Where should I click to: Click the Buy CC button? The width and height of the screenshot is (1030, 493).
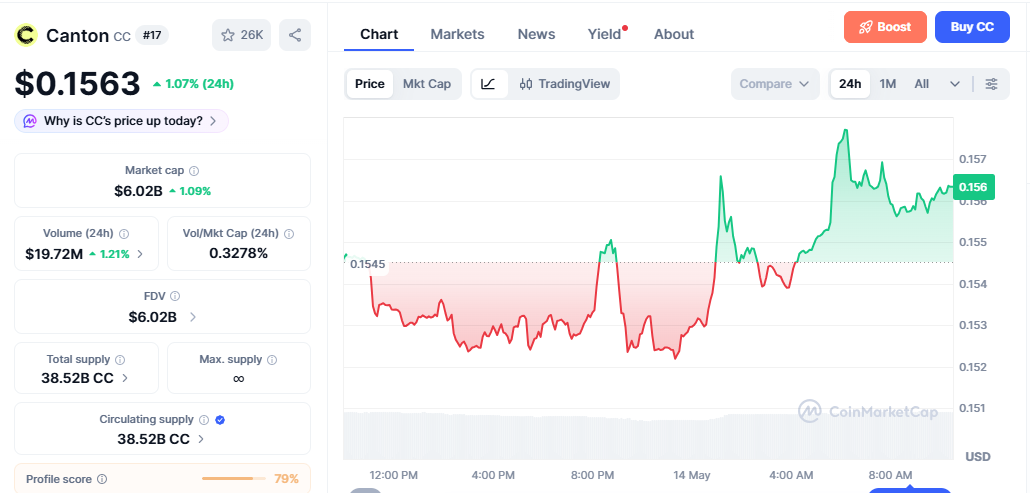(972, 28)
